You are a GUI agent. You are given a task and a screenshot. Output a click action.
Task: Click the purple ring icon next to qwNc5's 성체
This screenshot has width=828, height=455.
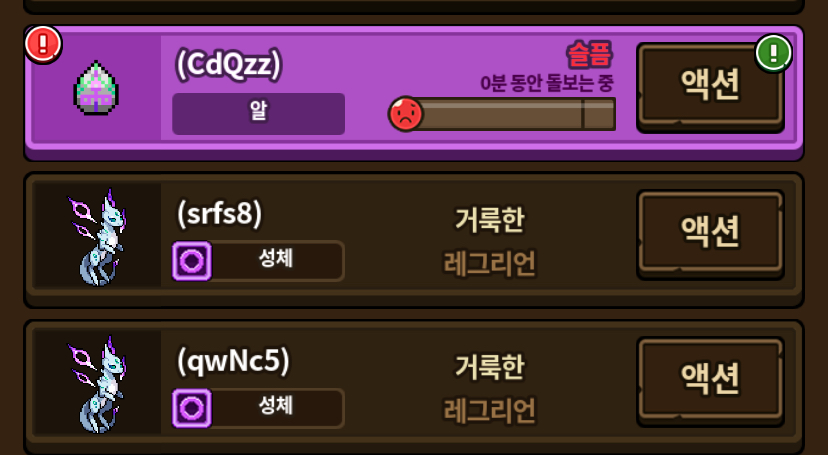[192, 408]
